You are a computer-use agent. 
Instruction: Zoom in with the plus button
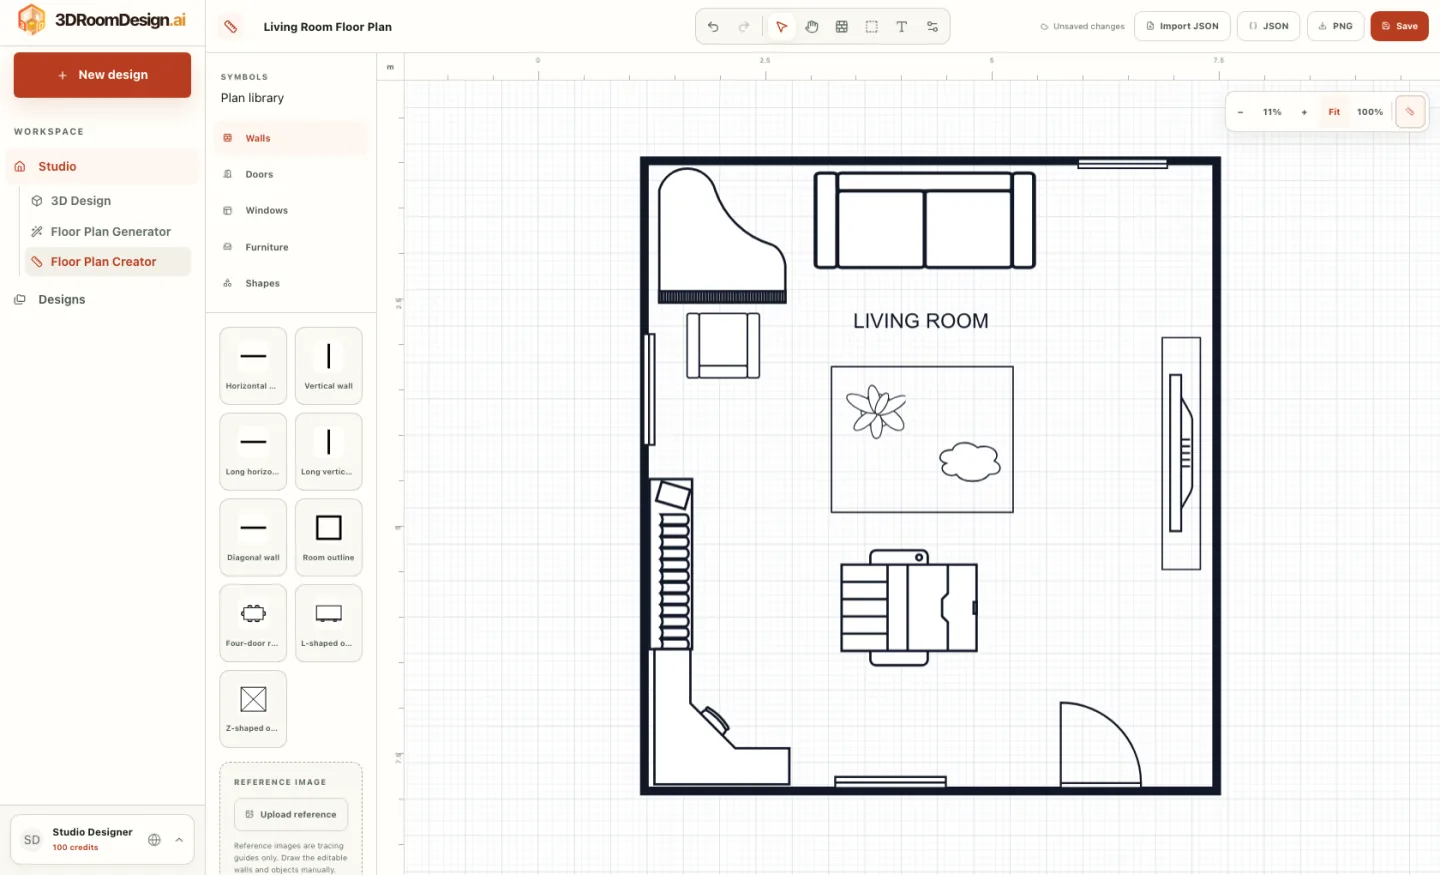pyautogui.click(x=1304, y=112)
